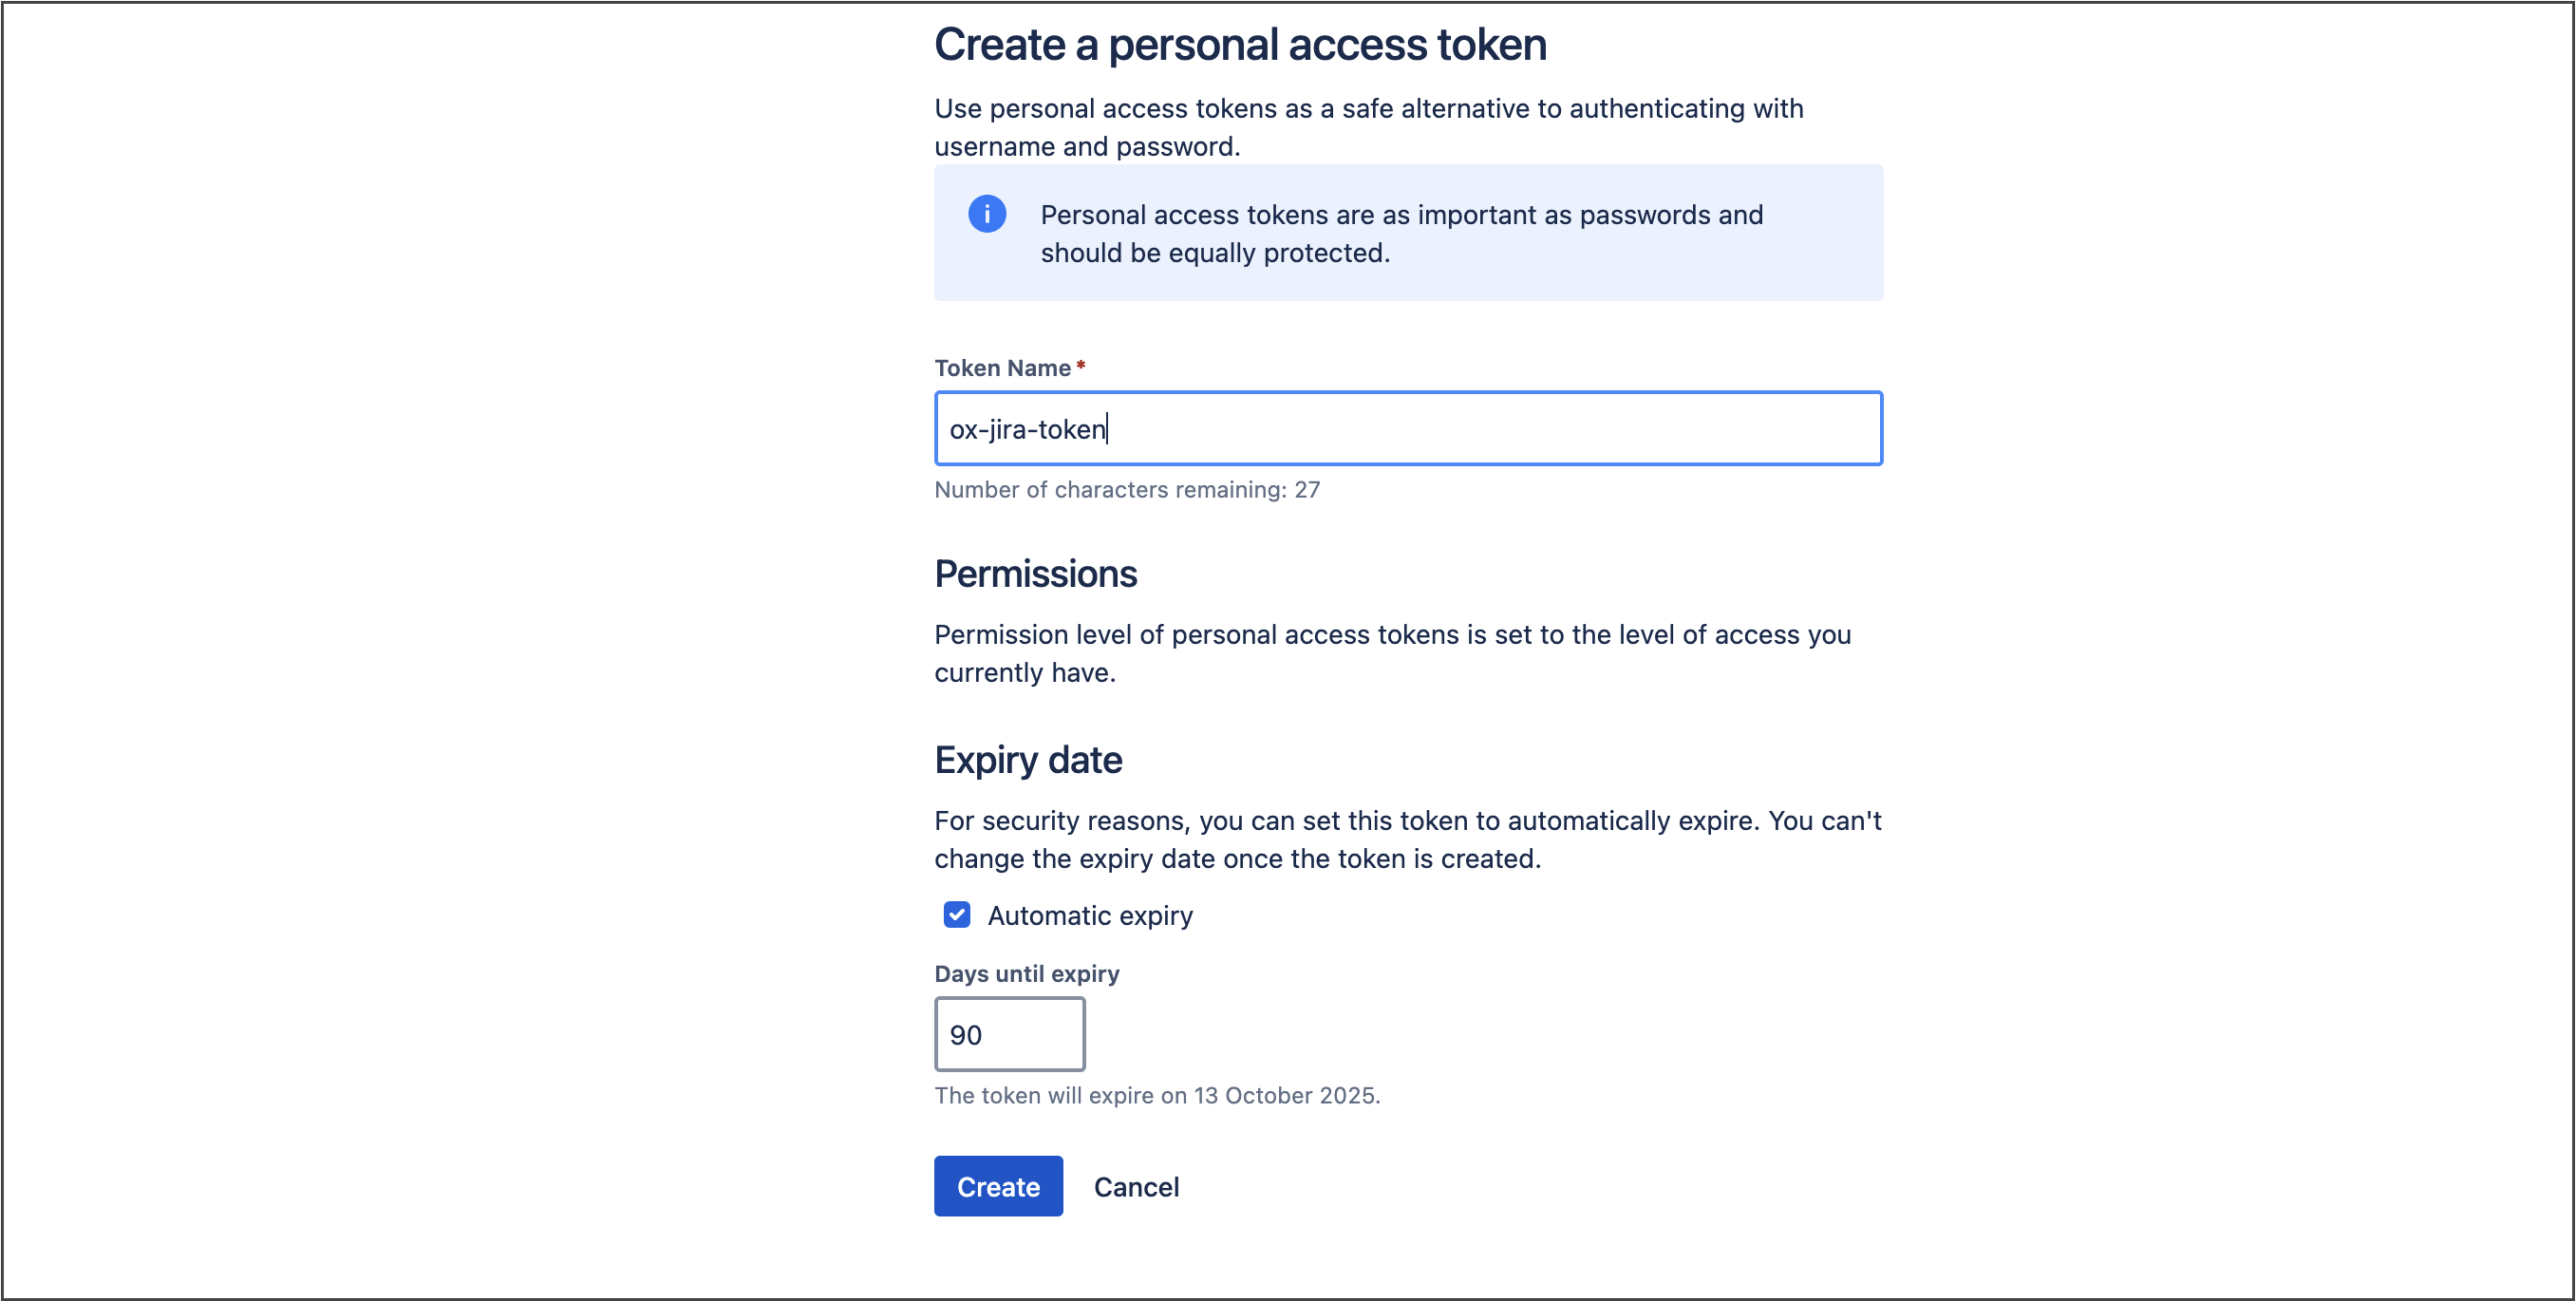
Task: Click the blue info icon in banner
Action: click(986, 214)
